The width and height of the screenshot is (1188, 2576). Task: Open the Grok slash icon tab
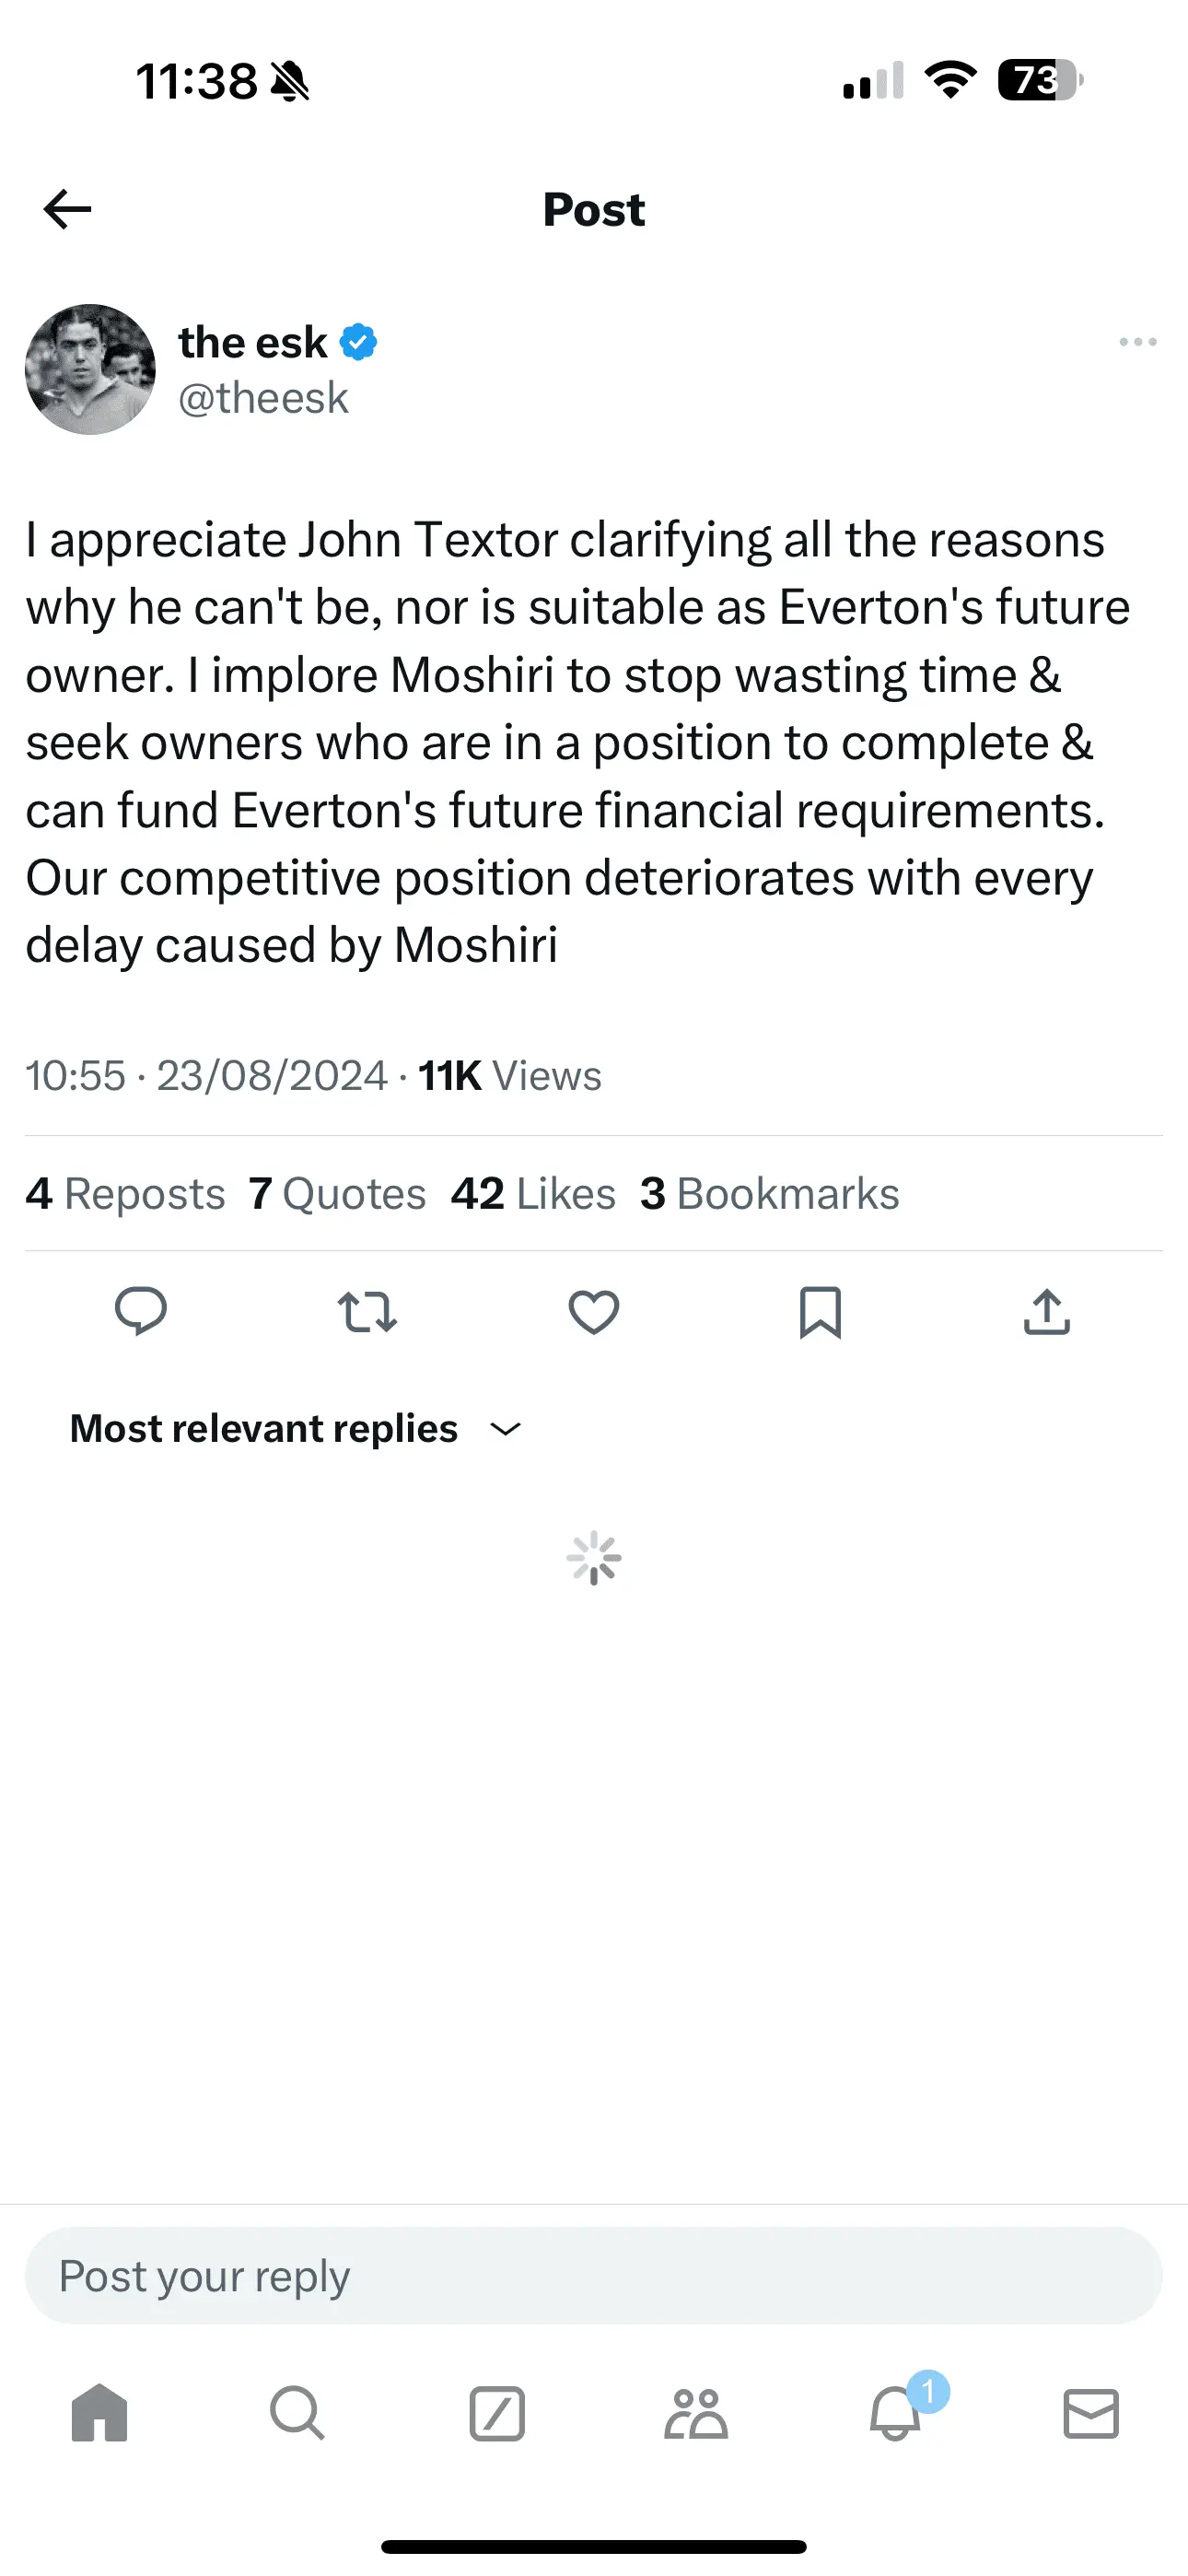[497, 2413]
